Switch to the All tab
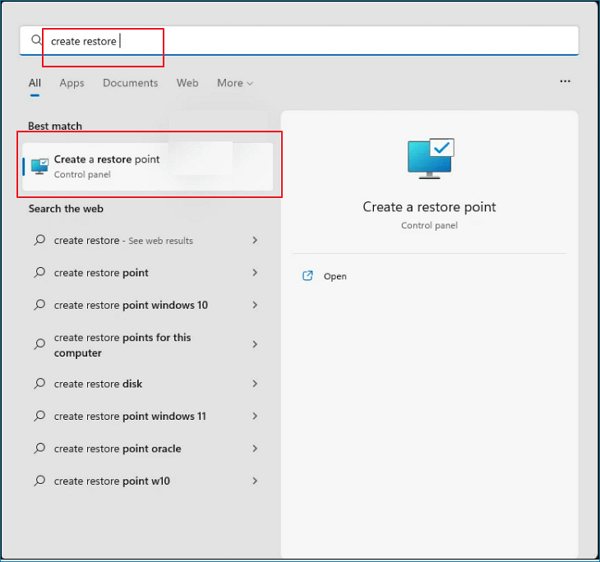Viewport: 600px width, 562px height. (x=35, y=83)
